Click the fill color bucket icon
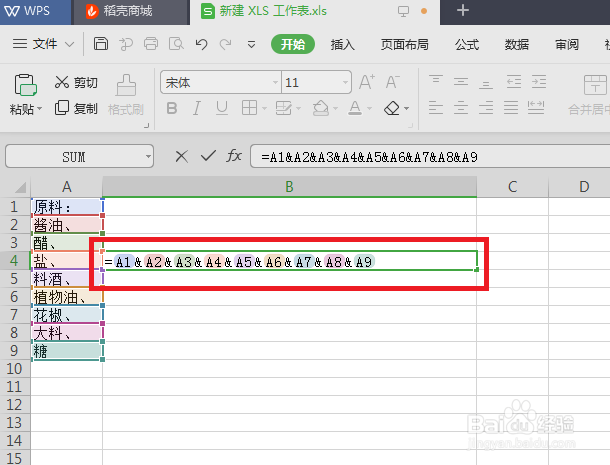 [x=321, y=108]
